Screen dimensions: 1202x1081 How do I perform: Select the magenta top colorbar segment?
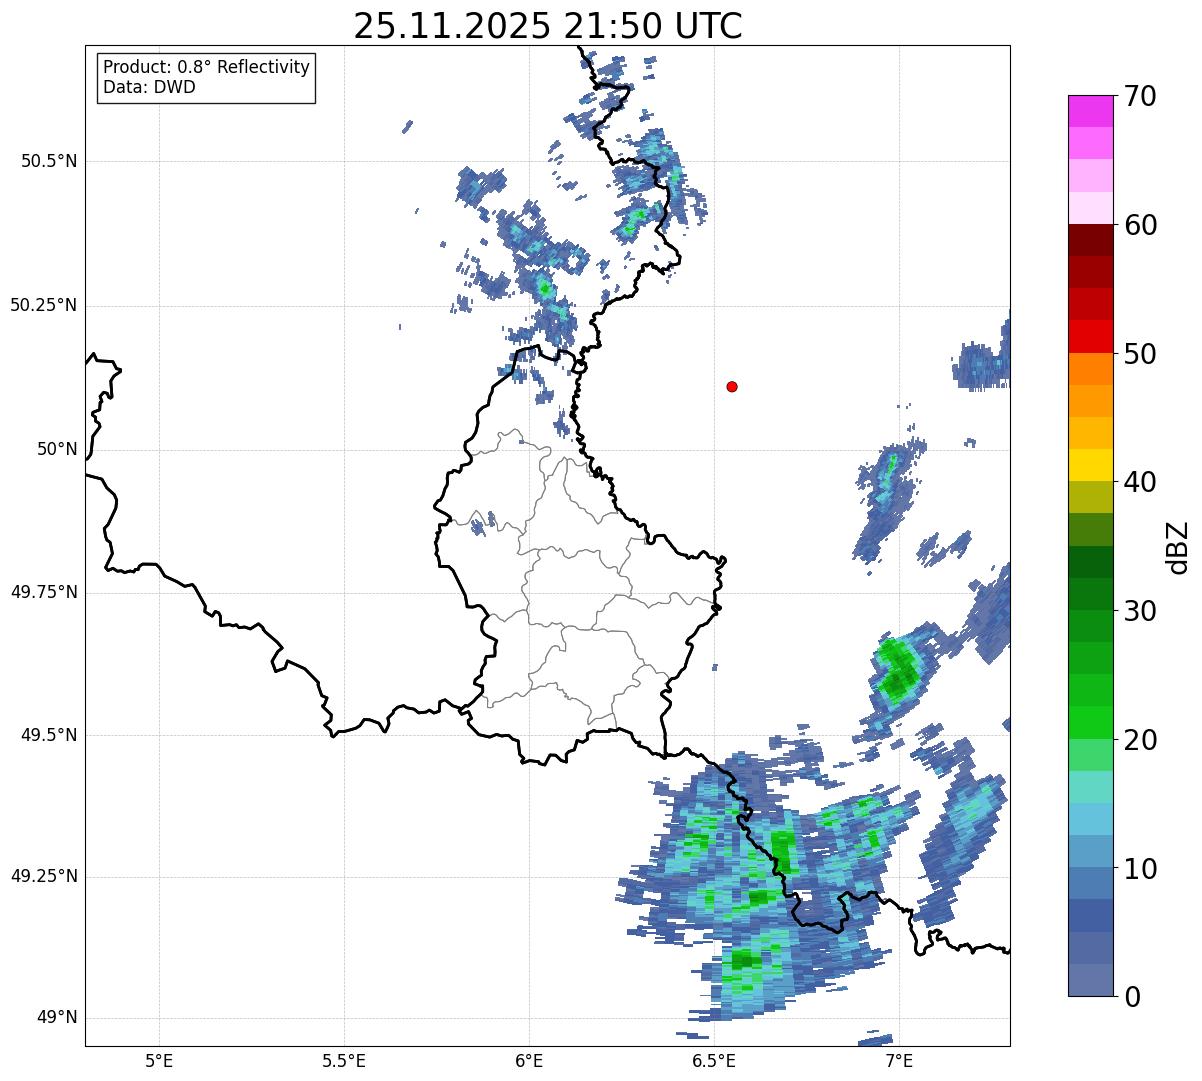[x=1090, y=111]
